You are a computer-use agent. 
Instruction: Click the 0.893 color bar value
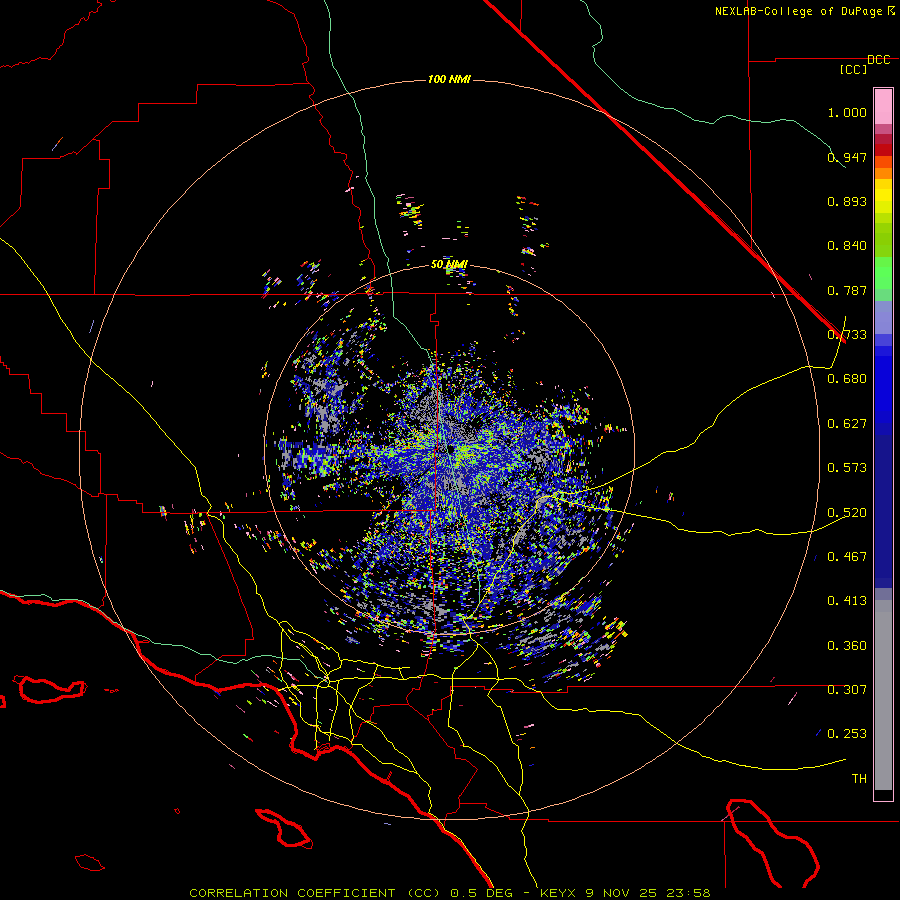[847, 201]
